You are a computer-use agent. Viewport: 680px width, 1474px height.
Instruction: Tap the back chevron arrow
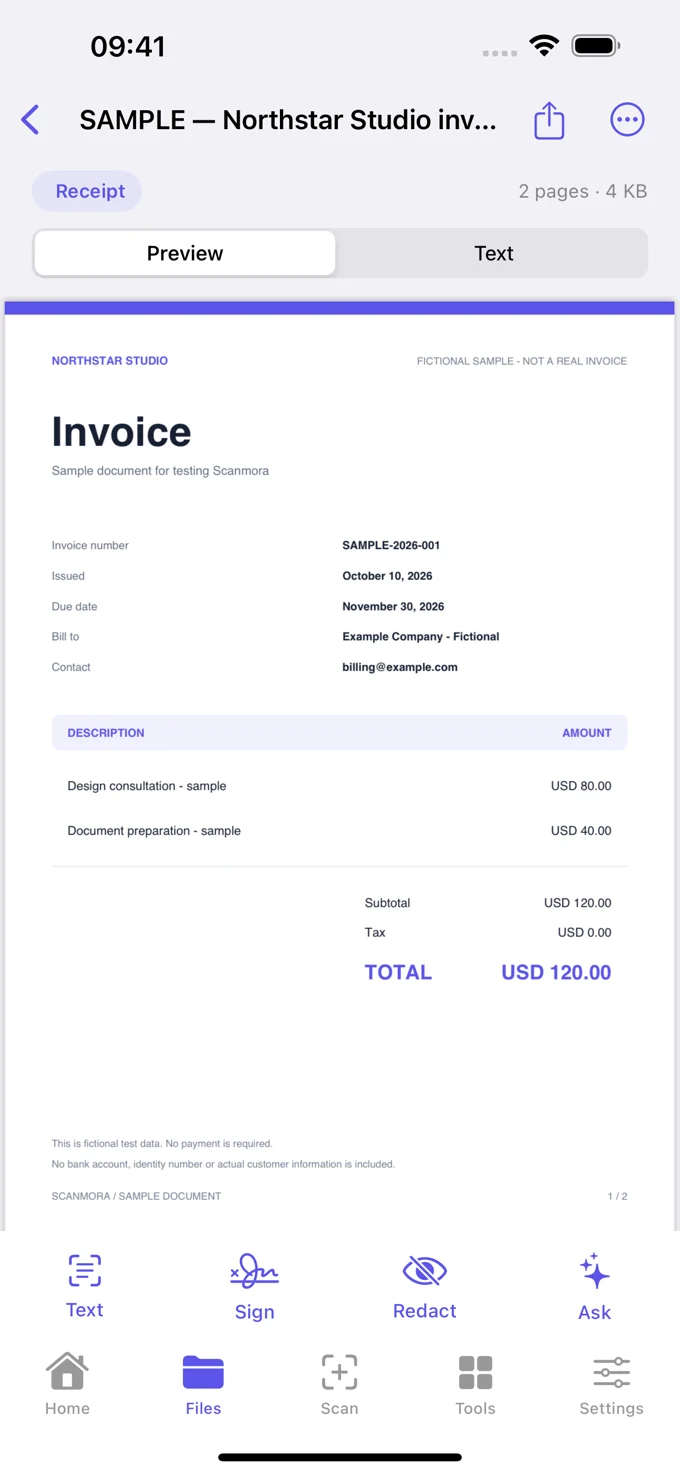[30, 120]
